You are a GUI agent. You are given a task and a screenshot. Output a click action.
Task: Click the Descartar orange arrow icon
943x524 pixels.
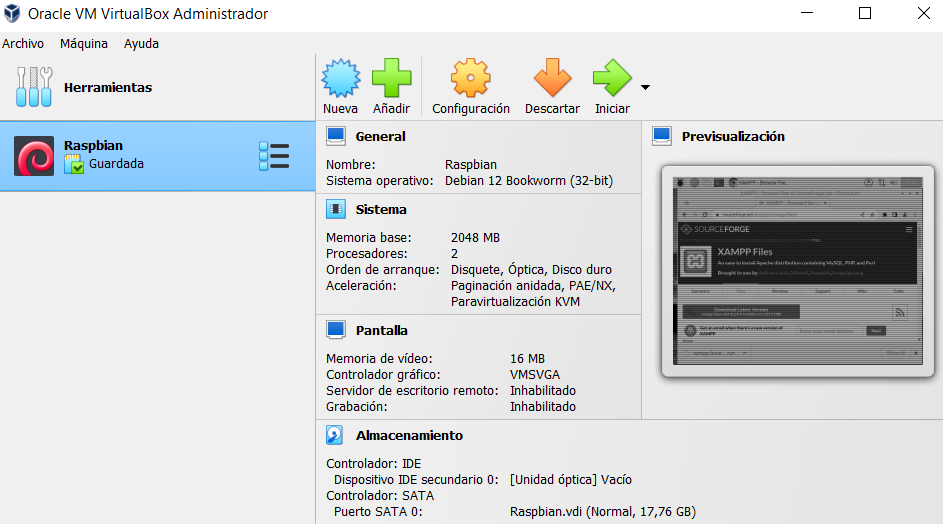(x=552, y=78)
